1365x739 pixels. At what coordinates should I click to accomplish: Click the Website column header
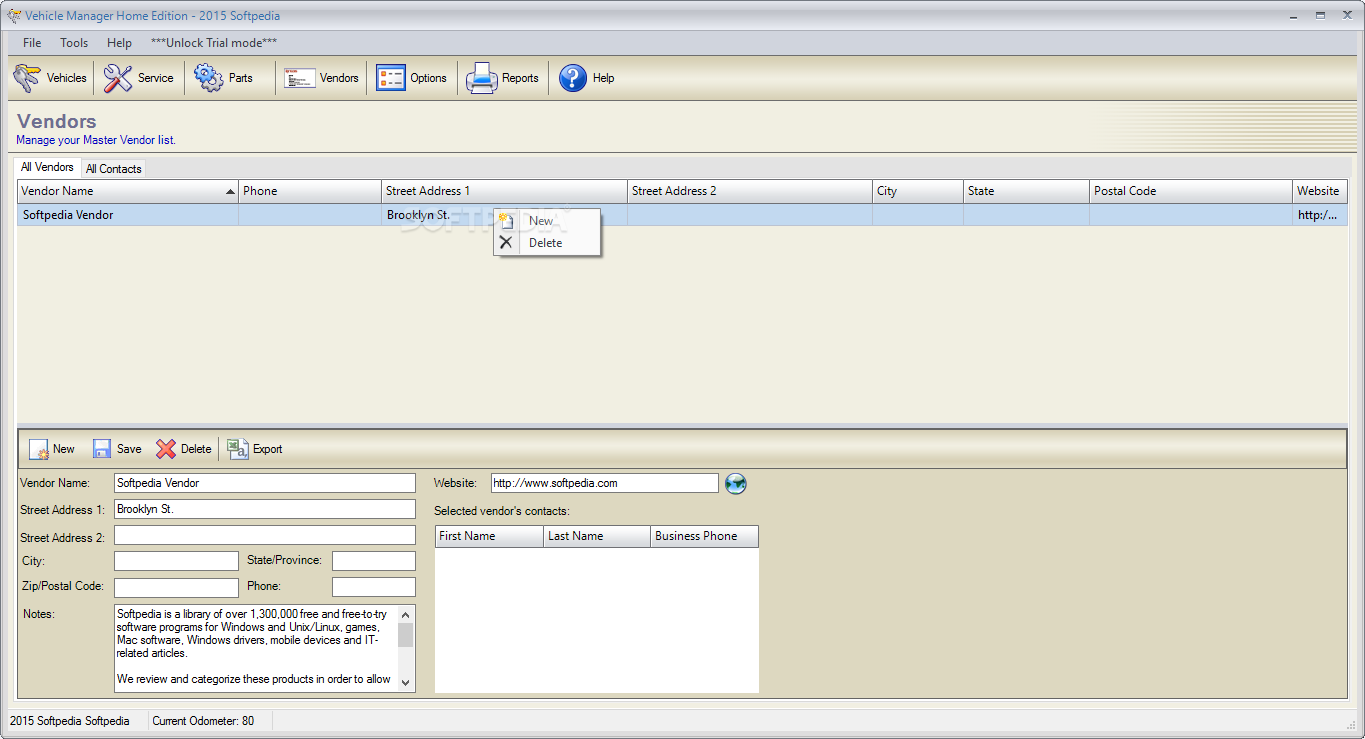(x=1320, y=191)
